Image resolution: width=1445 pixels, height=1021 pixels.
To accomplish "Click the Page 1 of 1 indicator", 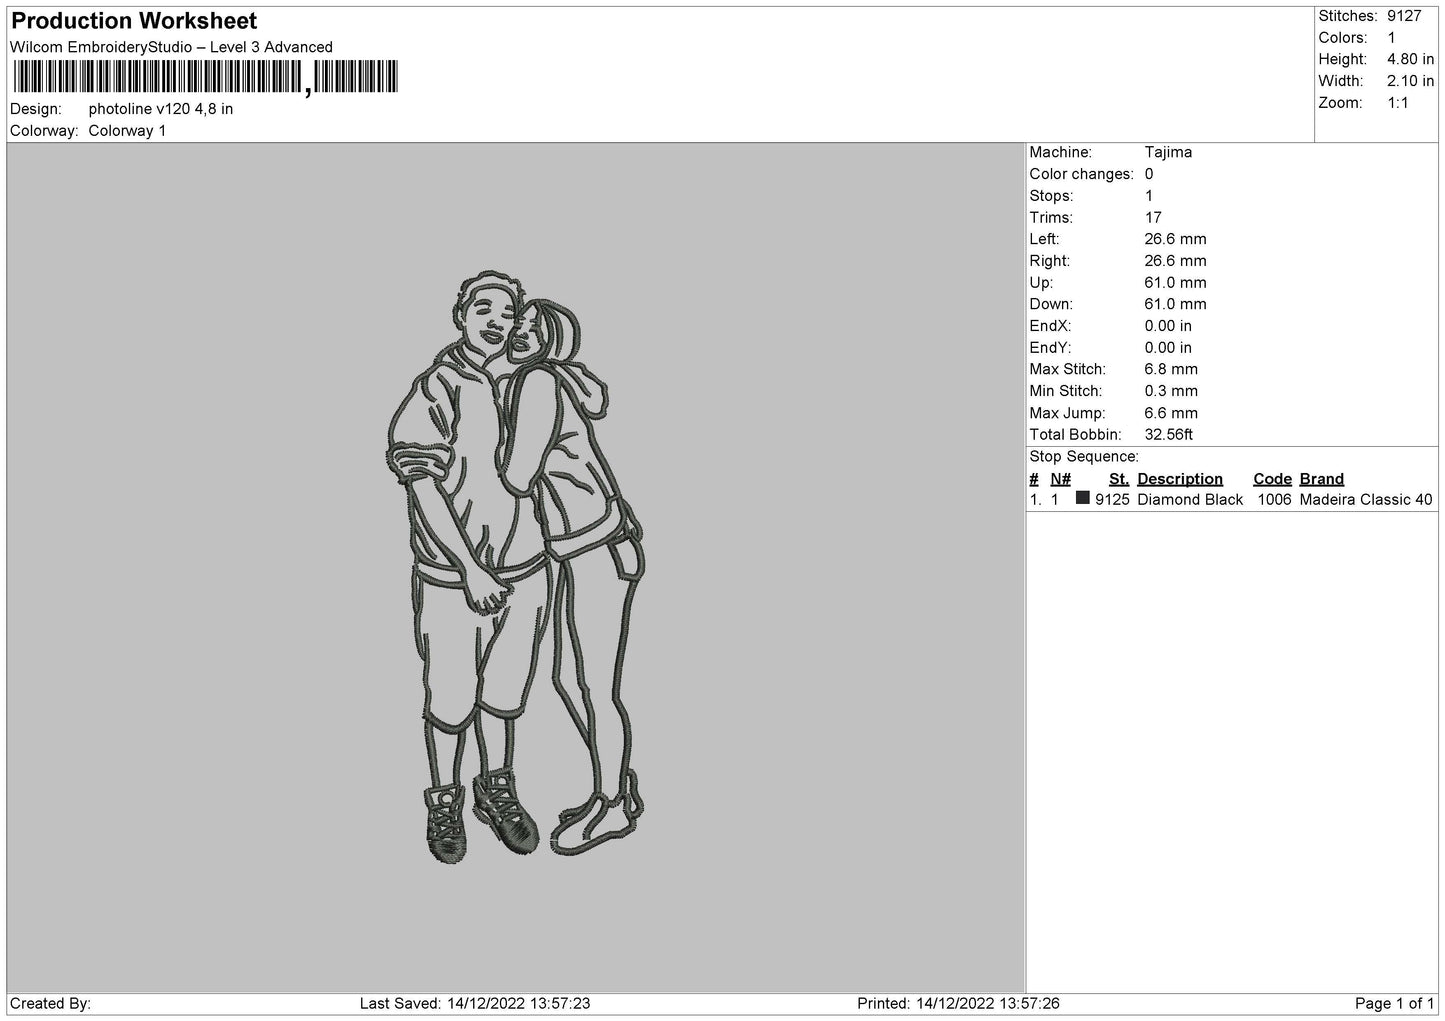I will tap(1395, 1003).
